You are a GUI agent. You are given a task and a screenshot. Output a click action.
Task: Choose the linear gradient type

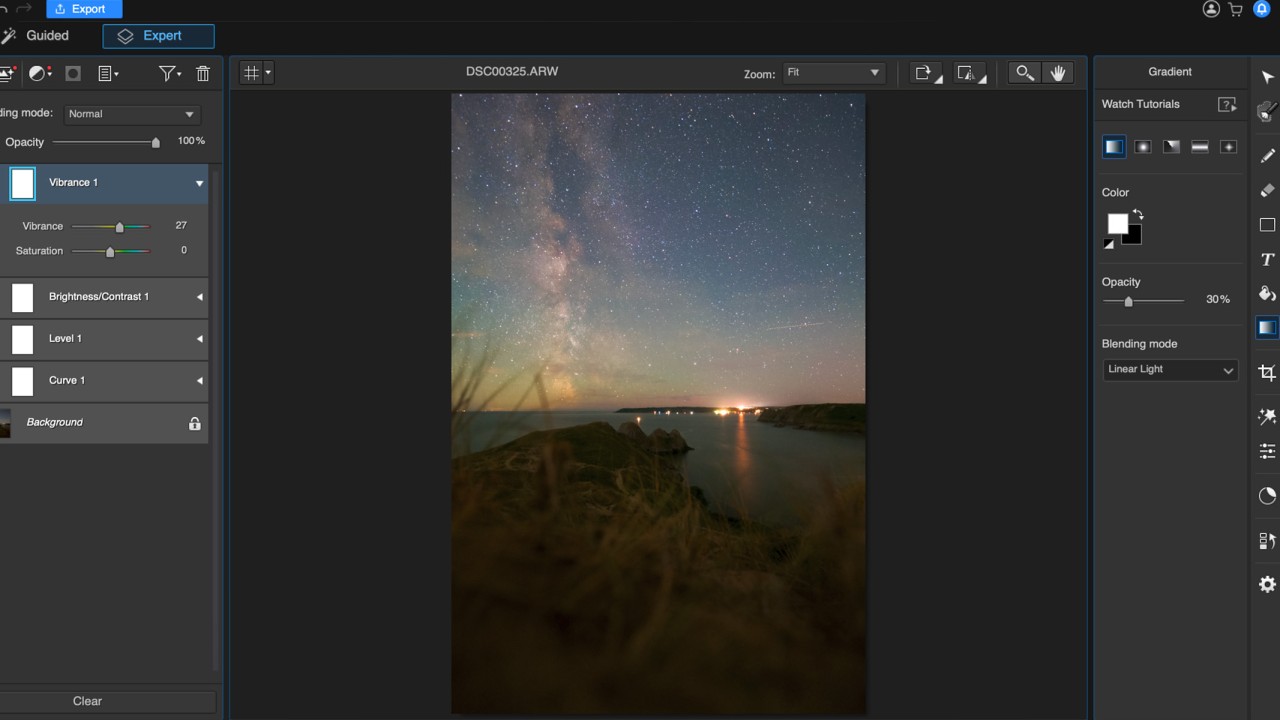coord(1113,147)
